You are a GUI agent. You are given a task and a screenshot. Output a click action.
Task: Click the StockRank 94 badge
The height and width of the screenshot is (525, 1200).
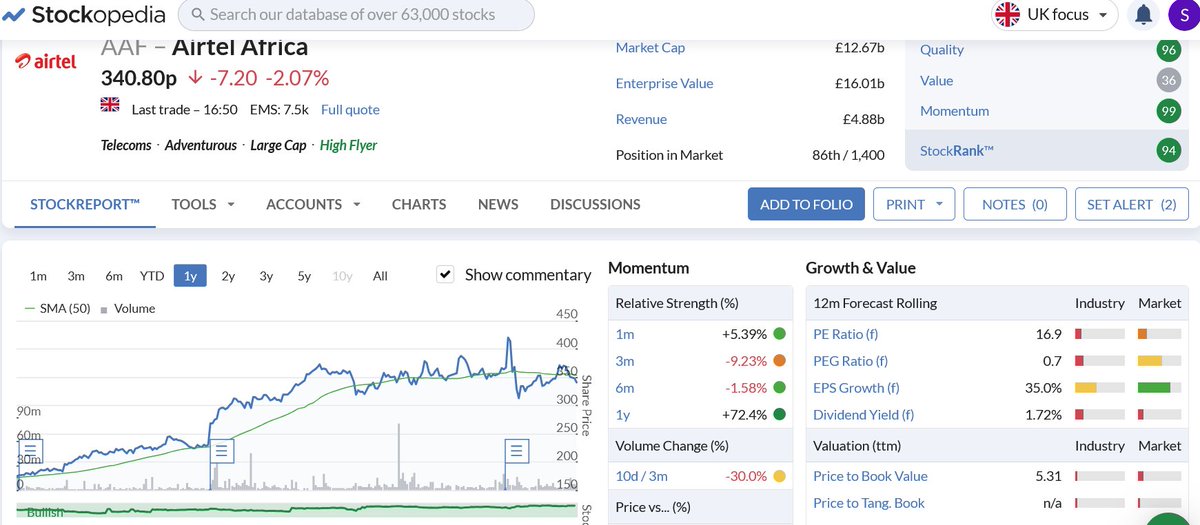tap(1167, 151)
